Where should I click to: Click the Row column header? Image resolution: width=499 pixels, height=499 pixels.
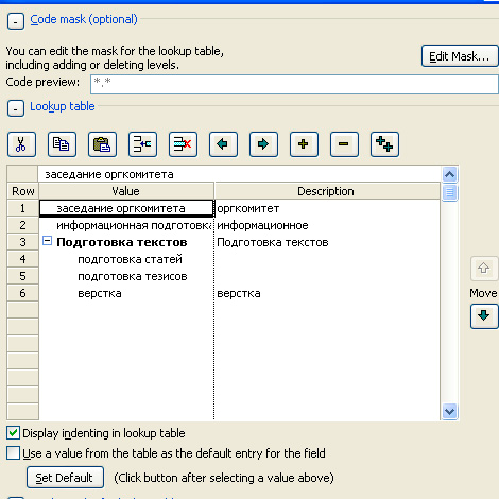pyautogui.click(x=23, y=191)
